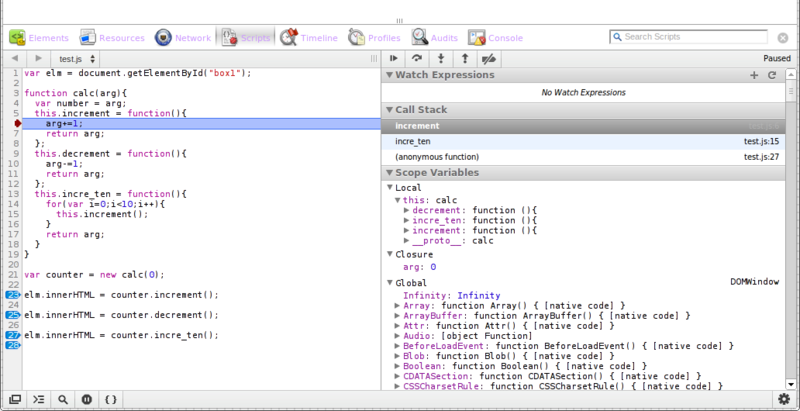The image size is (800, 411).
Task: Select the increment call stack frame
Action: [583, 126]
